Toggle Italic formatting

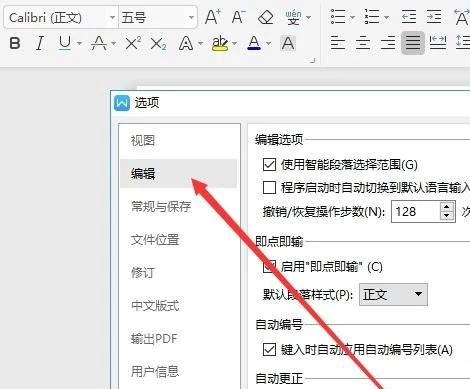click(x=40, y=43)
